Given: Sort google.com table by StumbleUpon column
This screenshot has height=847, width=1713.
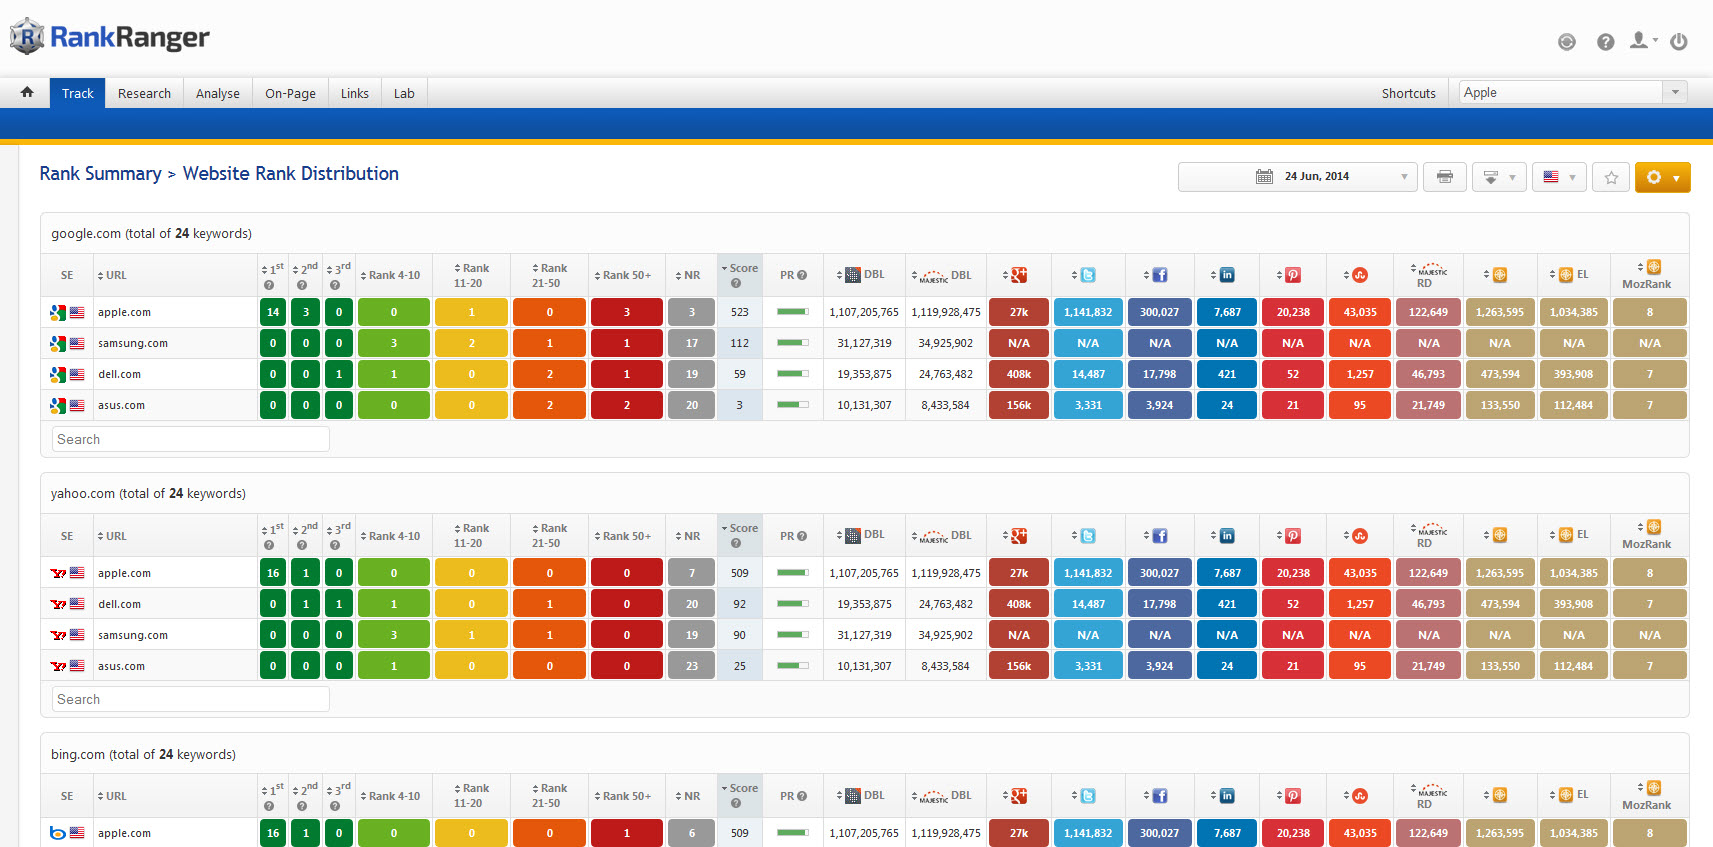Looking at the screenshot, I should (x=1359, y=275).
